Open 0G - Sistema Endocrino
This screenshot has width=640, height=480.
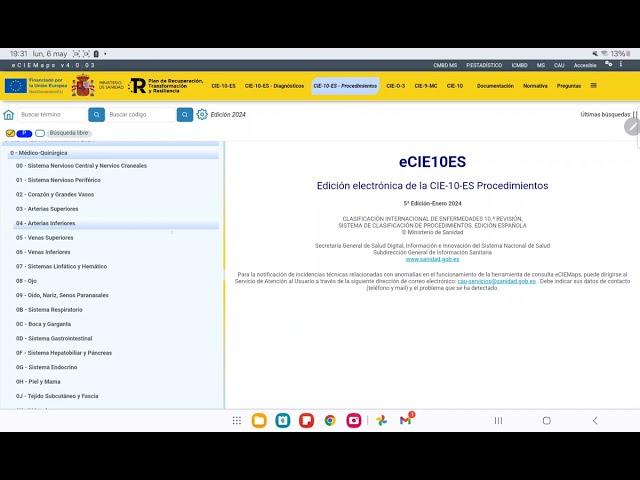pyautogui.click(x=46, y=367)
